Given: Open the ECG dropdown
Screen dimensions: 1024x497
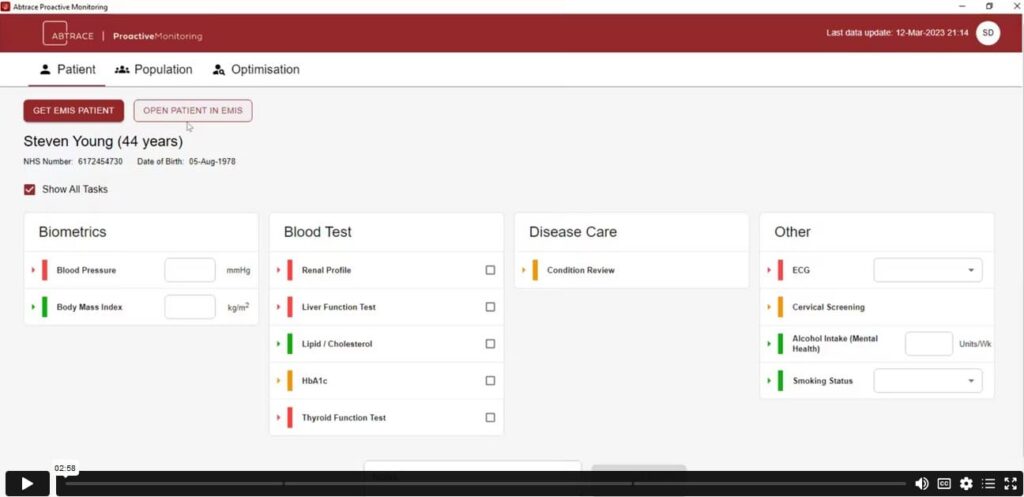Looking at the screenshot, I should tap(928, 270).
